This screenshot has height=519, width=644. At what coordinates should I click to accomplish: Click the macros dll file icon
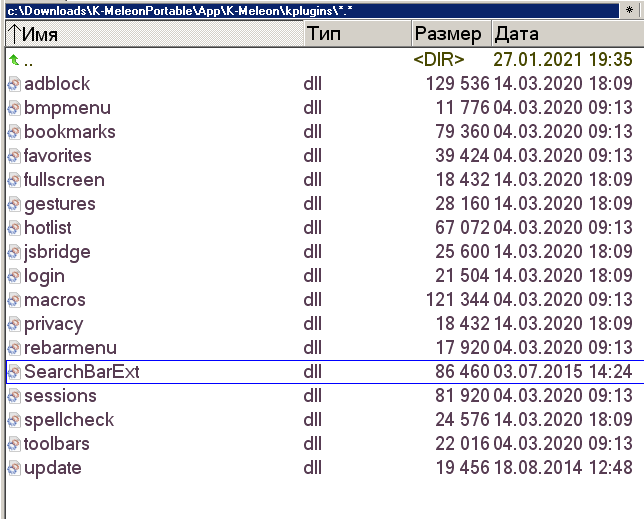(x=14, y=300)
